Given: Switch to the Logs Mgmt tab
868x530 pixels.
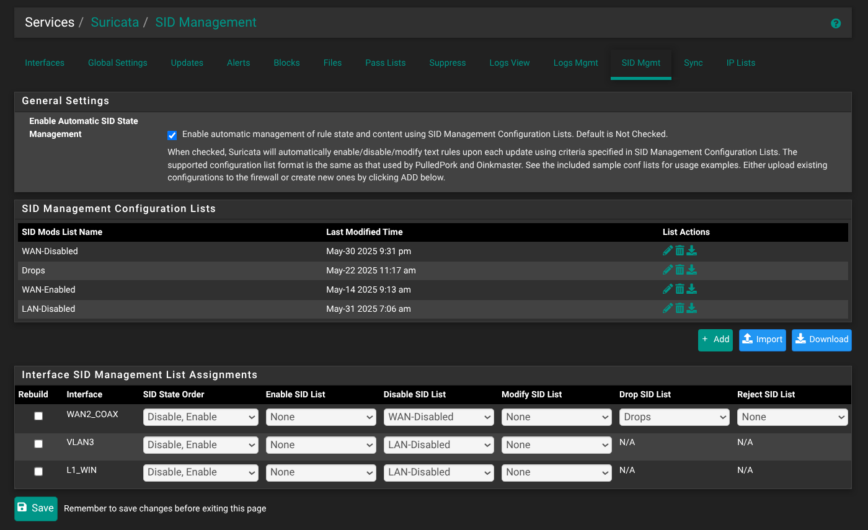Looking at the screenshot, I should click(x=575, y=63).
